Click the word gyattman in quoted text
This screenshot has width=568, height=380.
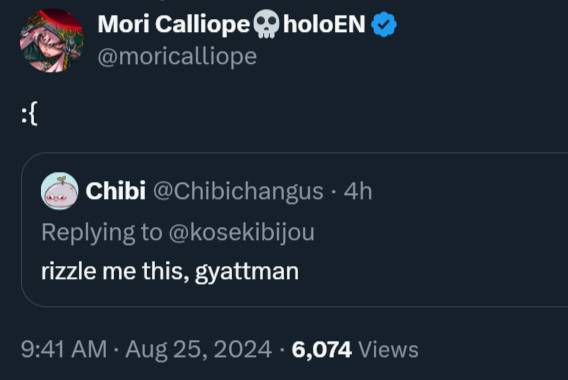click(x=247, y=272)
